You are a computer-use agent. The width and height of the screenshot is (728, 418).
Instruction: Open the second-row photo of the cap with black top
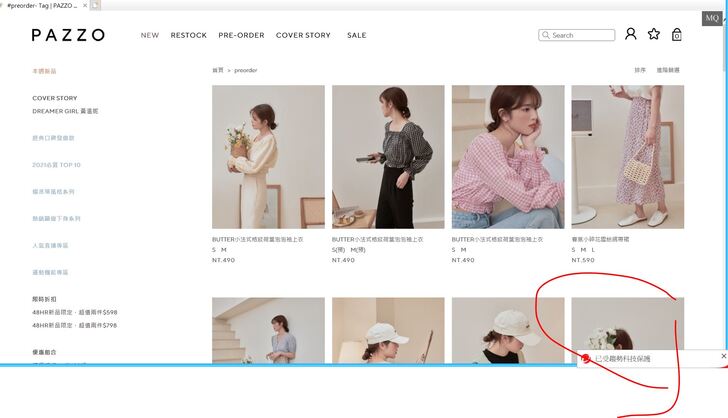508,330
